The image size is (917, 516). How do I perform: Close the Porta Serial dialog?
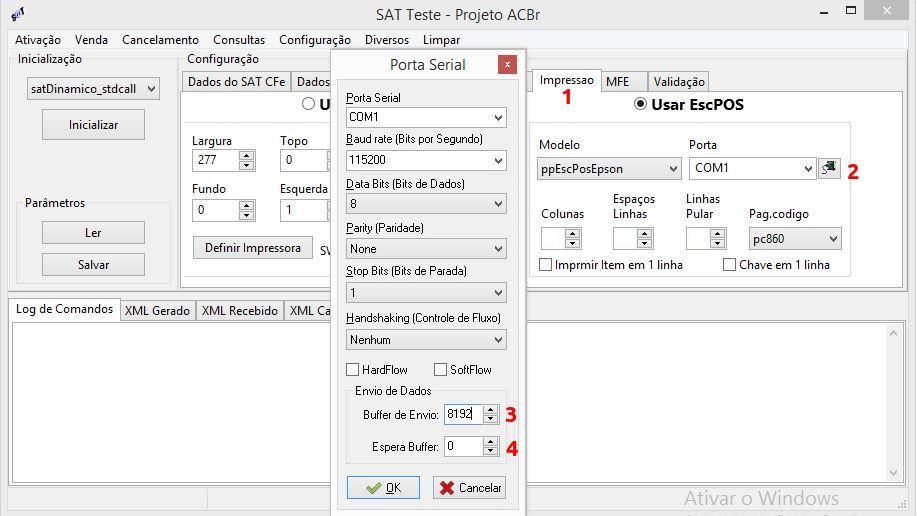coord(507,64)
